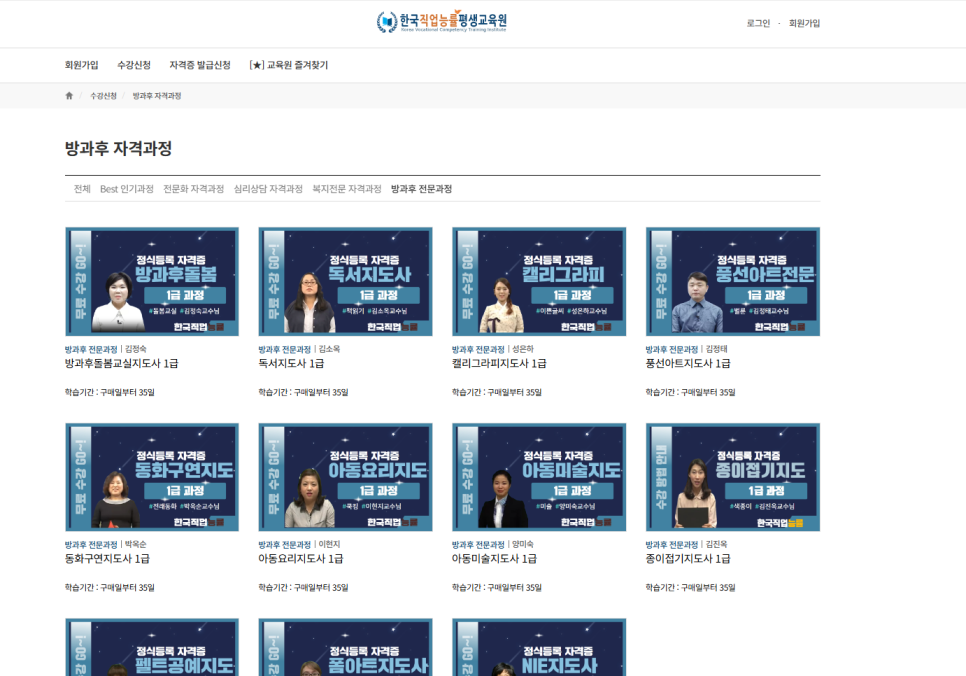The height and width of the screenshot is (676, 966).
Task: Open the 풍선아트전문 course thumbnail
Action: 733,282
